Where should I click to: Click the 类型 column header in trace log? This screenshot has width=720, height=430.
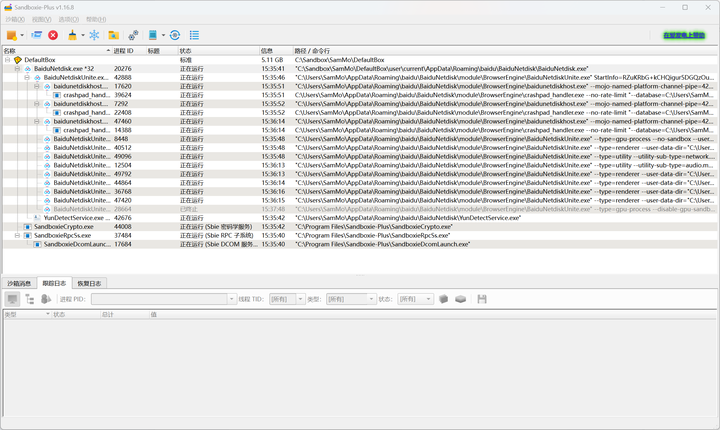coord(27,315)
